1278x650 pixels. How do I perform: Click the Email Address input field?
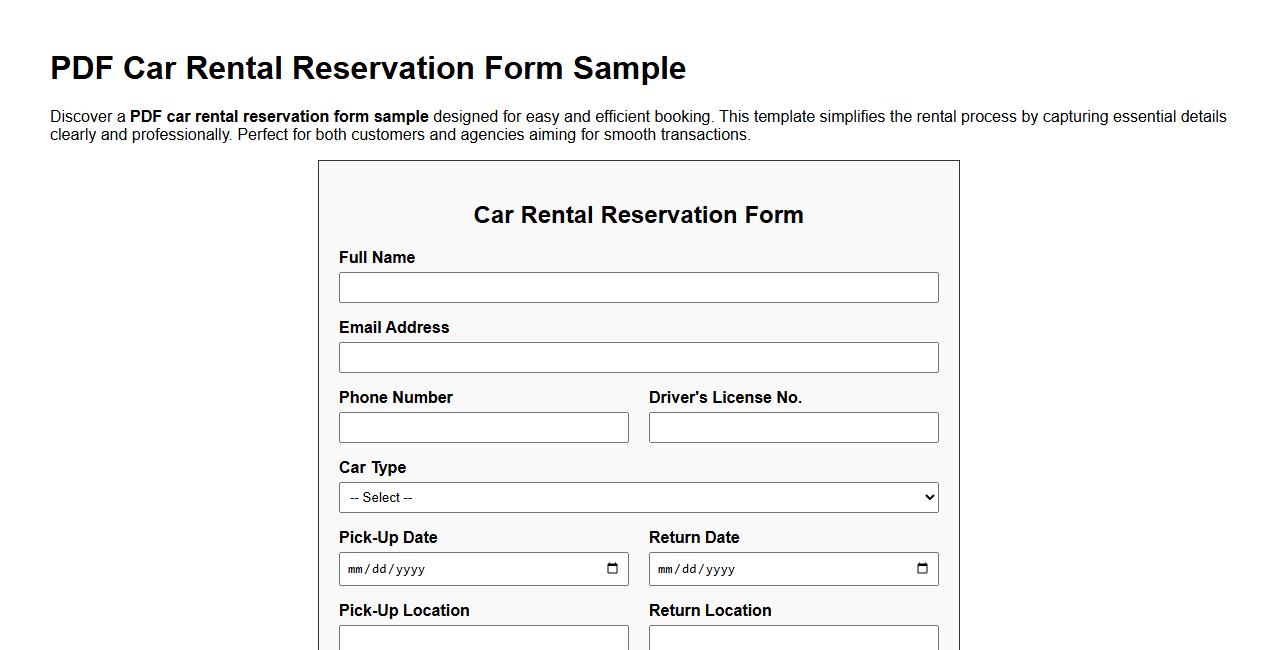point(639,357)
